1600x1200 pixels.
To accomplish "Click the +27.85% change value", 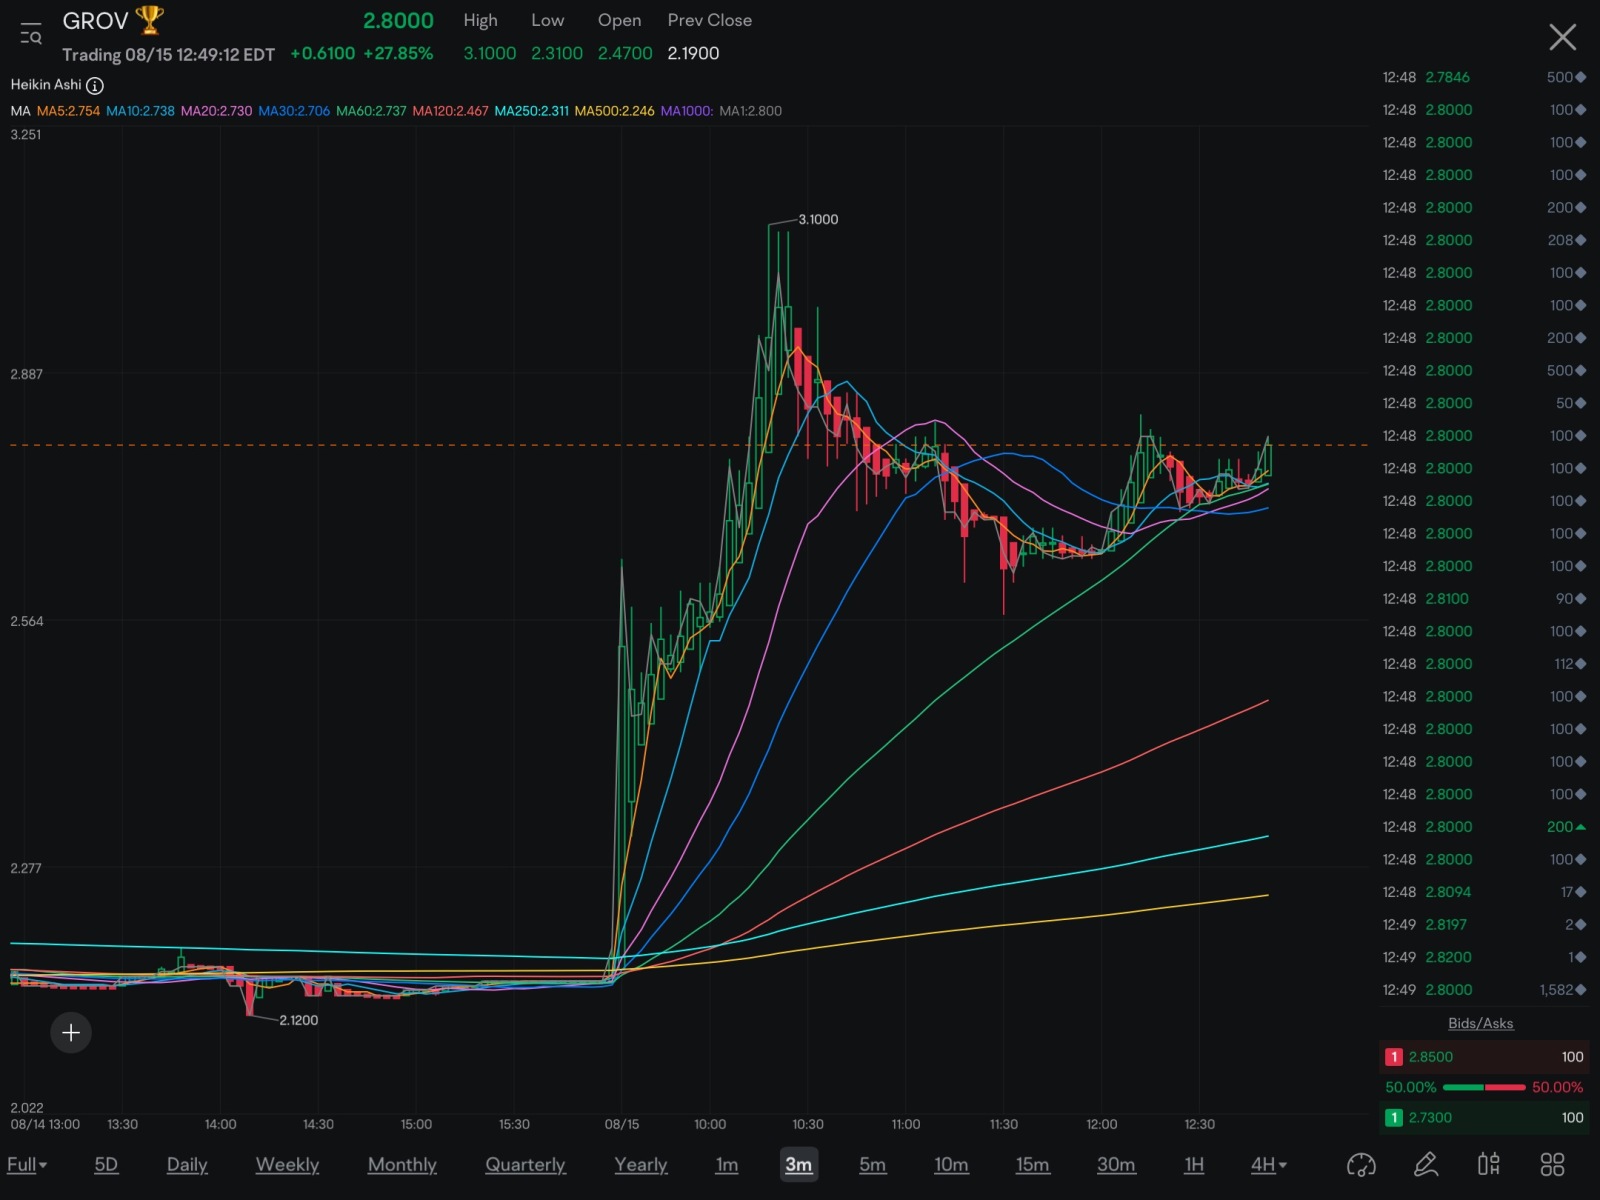I will [x=398, y=53].
